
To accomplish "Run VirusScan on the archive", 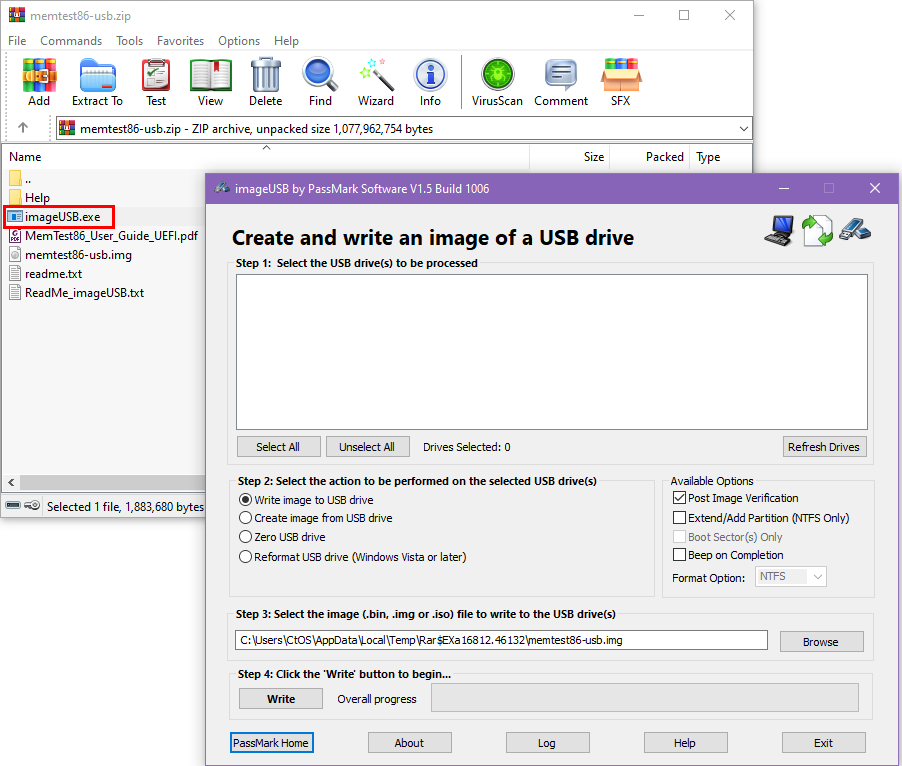I will [x=497, y=82].
